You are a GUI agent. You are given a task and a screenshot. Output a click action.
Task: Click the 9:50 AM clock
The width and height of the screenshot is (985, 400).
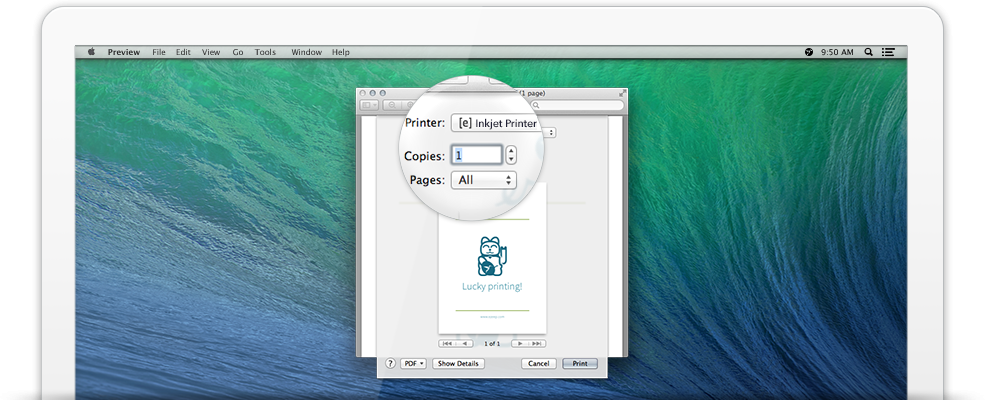pos(837,52)
